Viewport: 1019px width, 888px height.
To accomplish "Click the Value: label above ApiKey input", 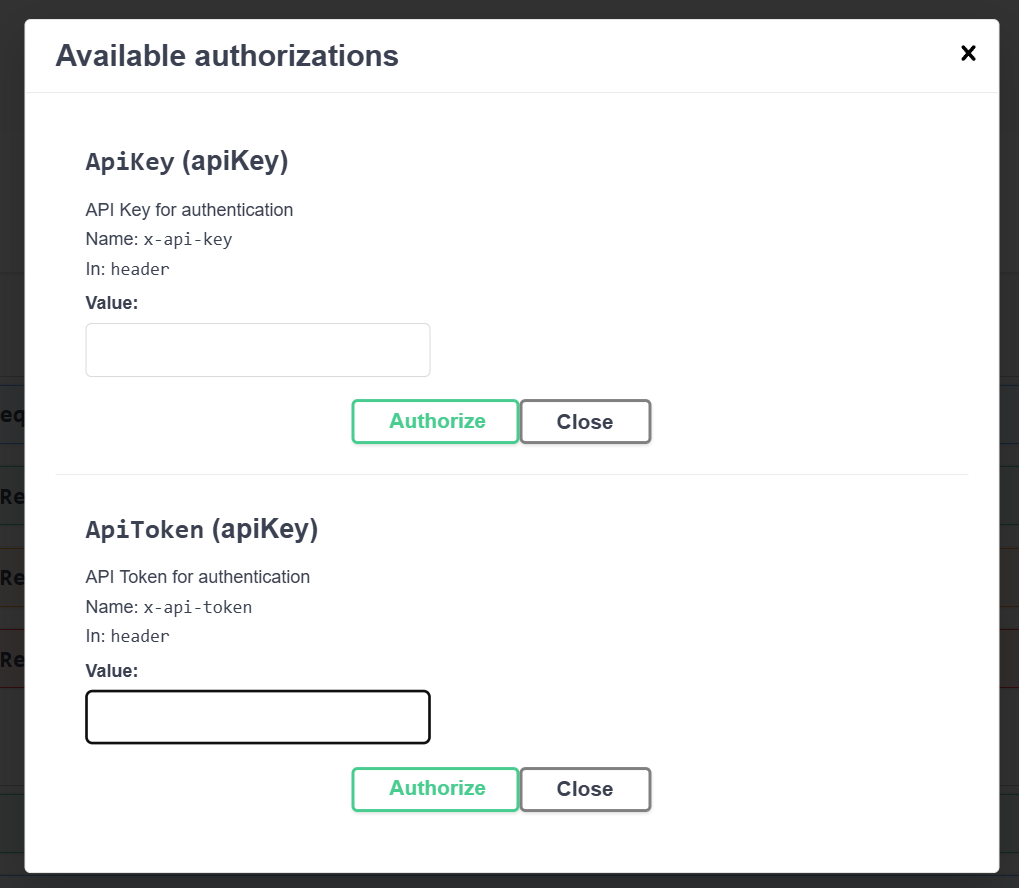I will pos(111,302).
